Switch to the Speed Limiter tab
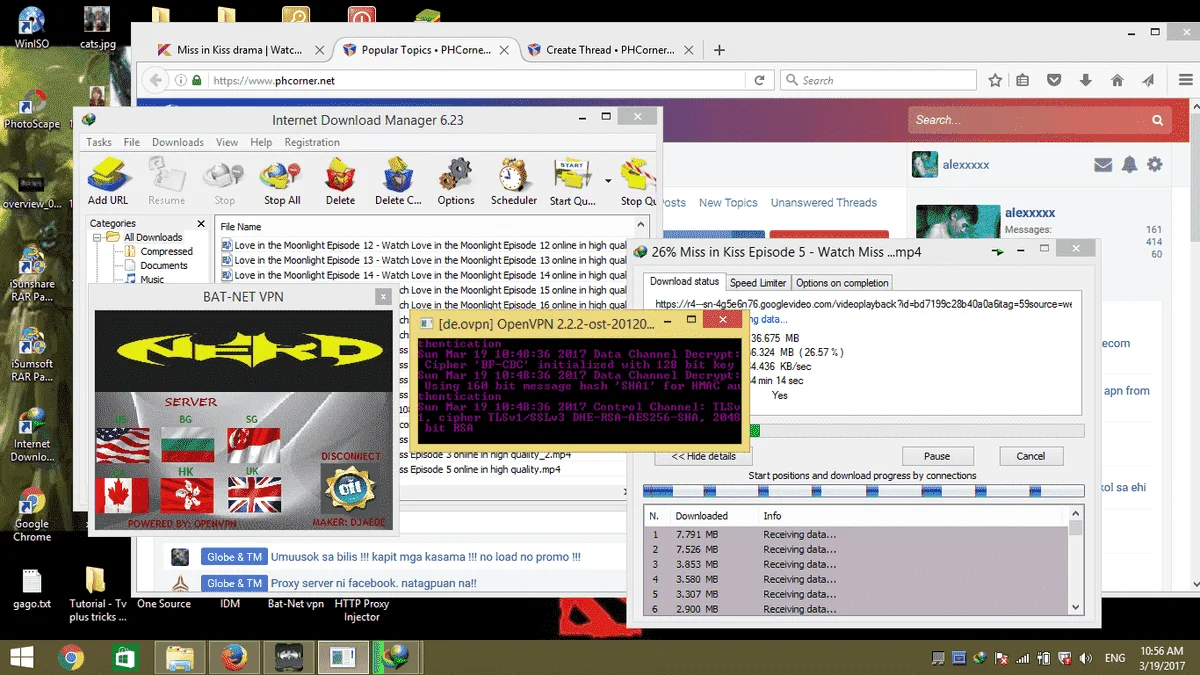Viewport: 1200px width, 675px height. (758, 283)
